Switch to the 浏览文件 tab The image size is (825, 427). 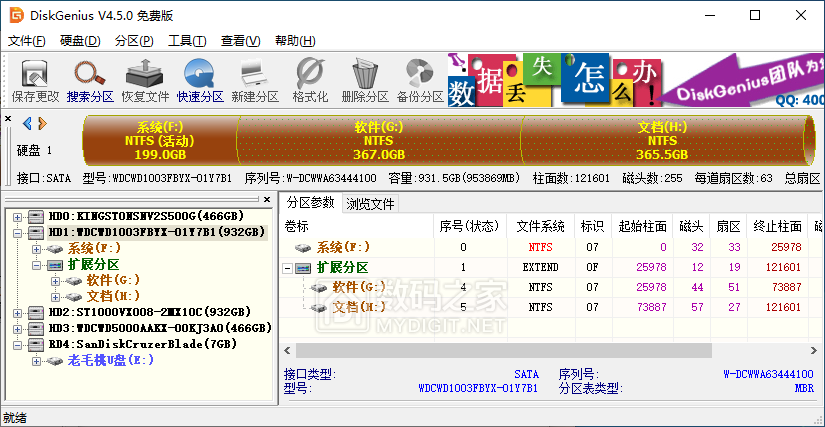[x=370, y=204]
